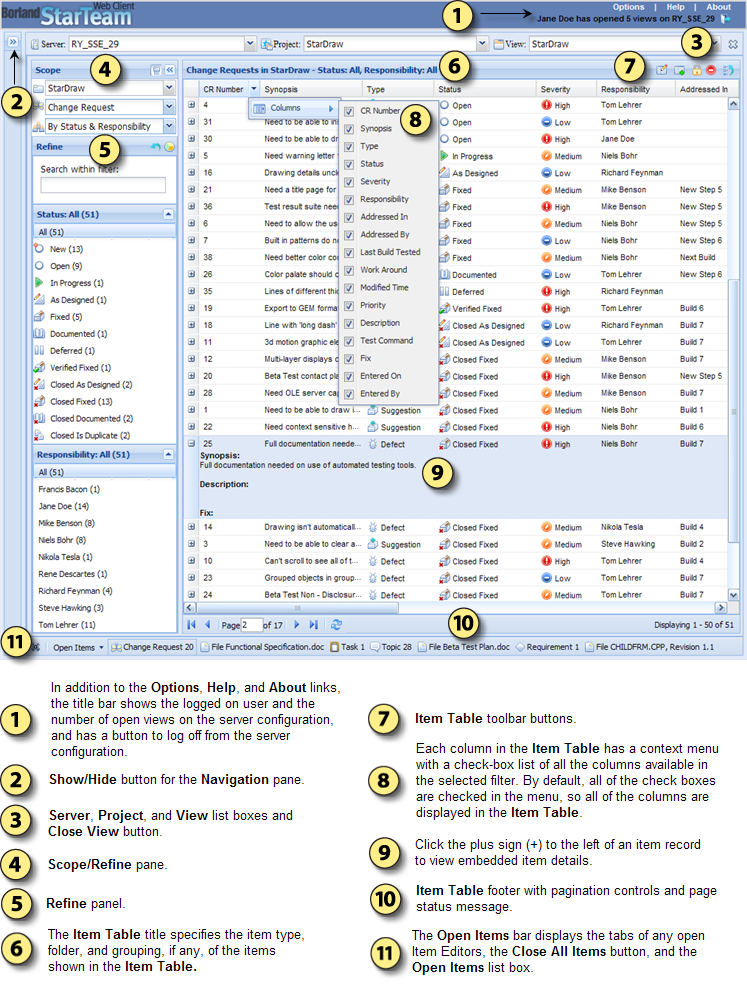
Task: Uncheck the Entered By column checkbox
Action: click(349, 394)
